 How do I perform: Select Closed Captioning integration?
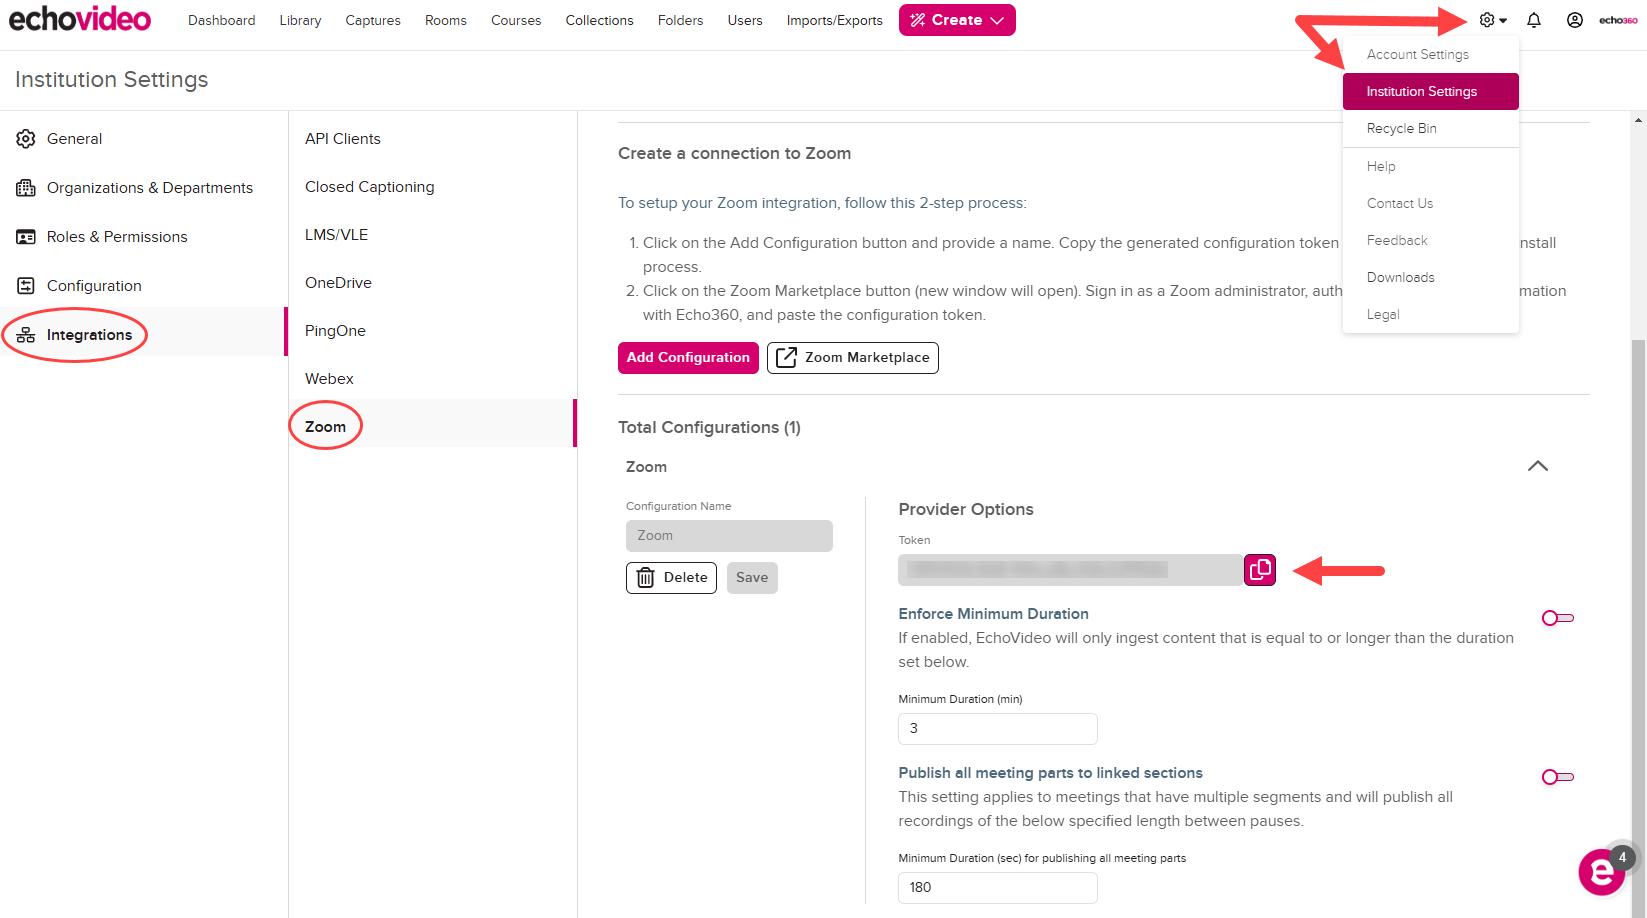click(x=432, y=187)
